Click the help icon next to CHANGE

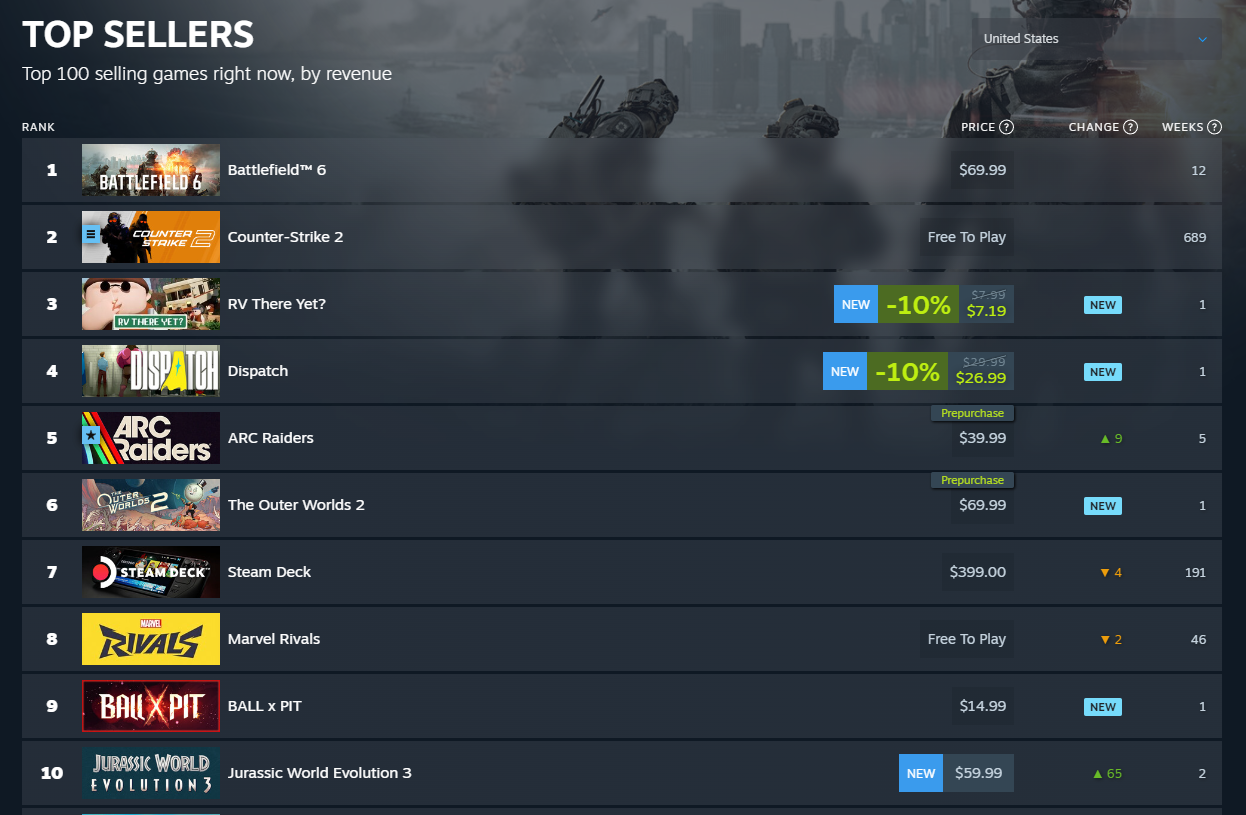coord(1130,127)
